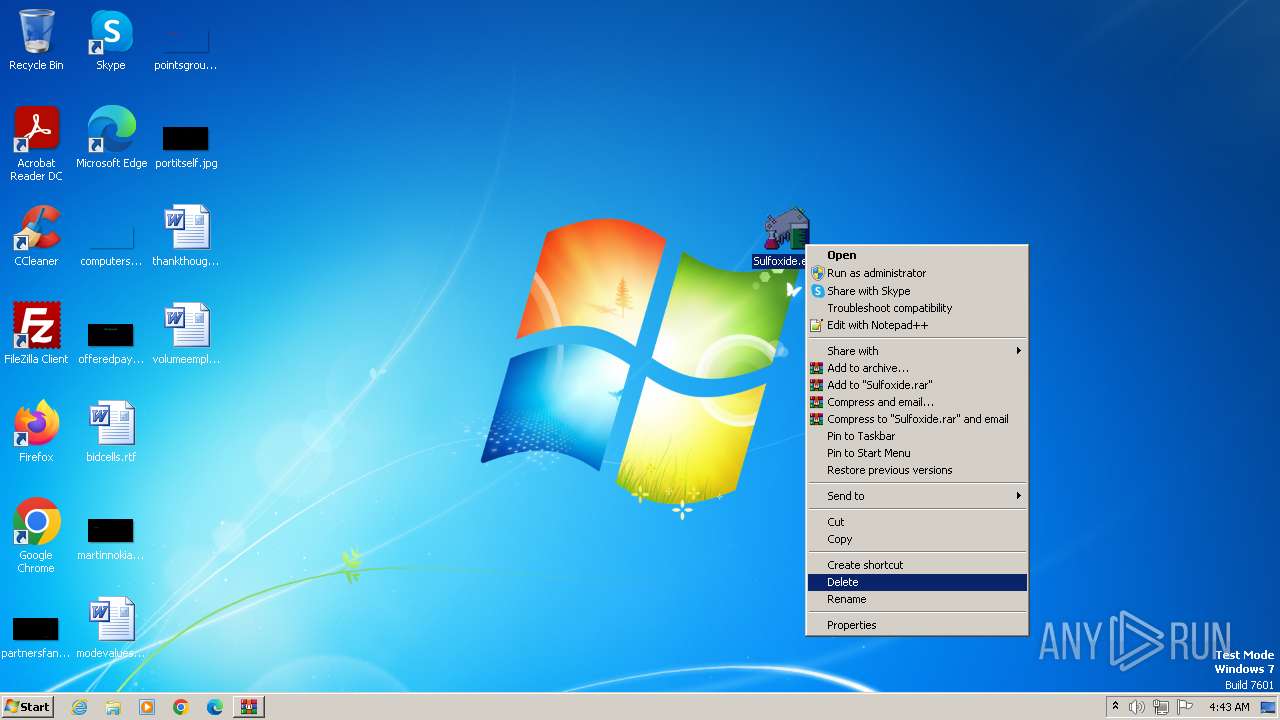1280x720 pixels.
Task: Select the modevalues... Word document
Action: pyautogui.click(x=111, y=628)
